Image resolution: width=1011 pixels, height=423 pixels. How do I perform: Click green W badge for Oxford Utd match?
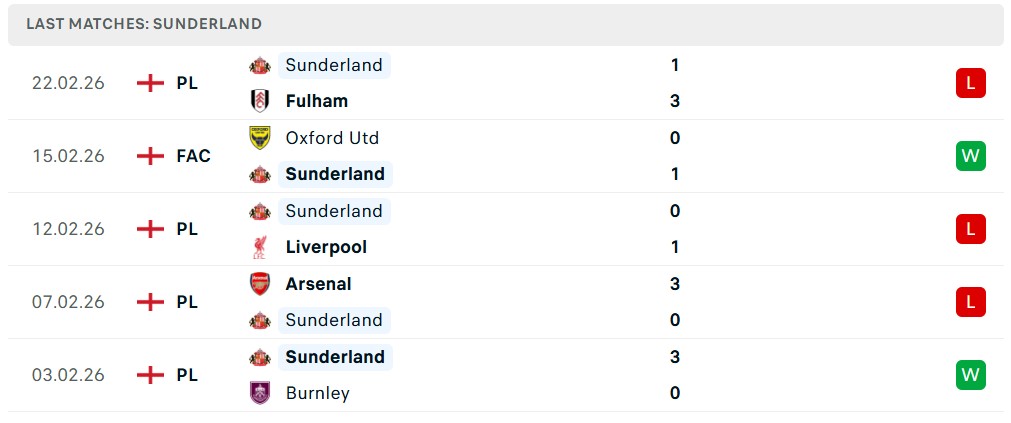(x=970, y=156)
